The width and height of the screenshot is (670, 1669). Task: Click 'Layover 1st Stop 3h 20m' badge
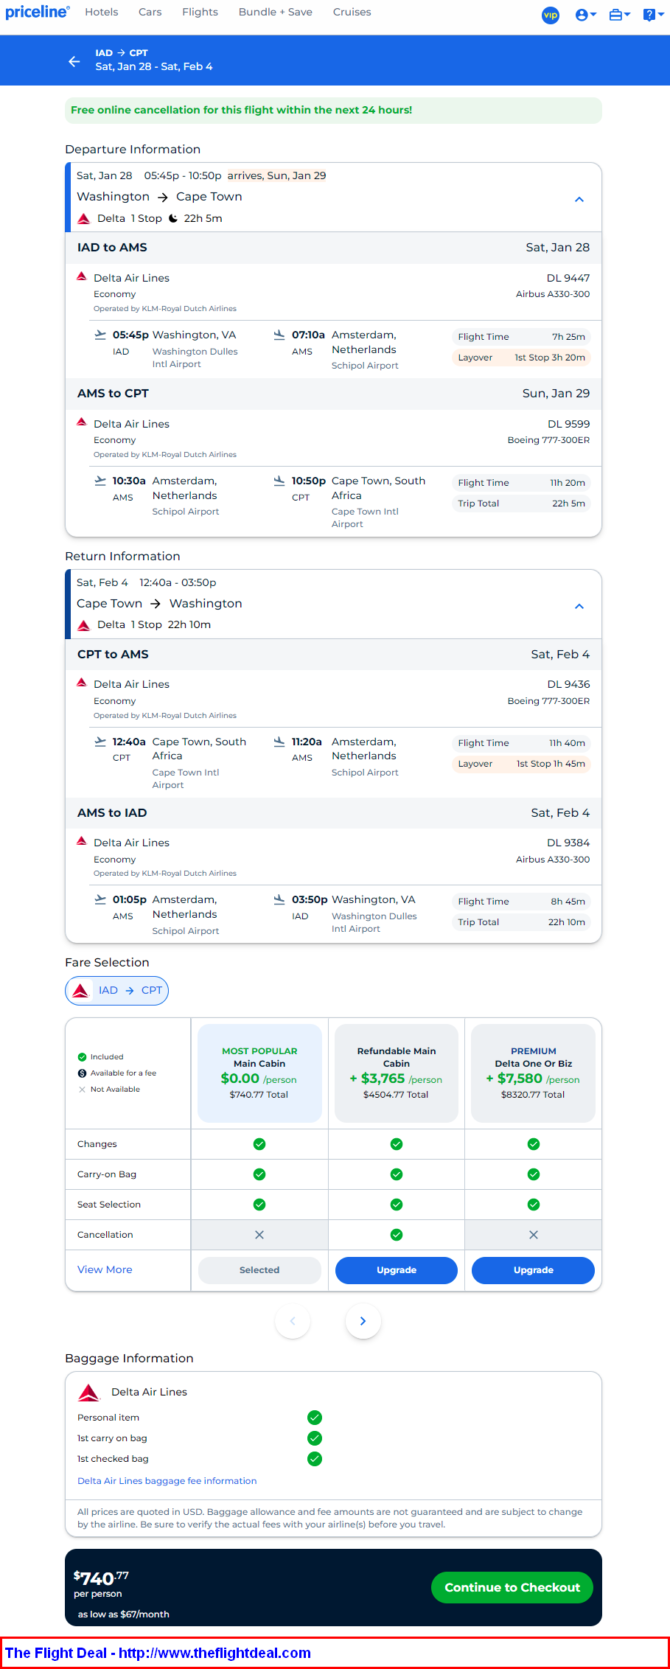(521, 357)
